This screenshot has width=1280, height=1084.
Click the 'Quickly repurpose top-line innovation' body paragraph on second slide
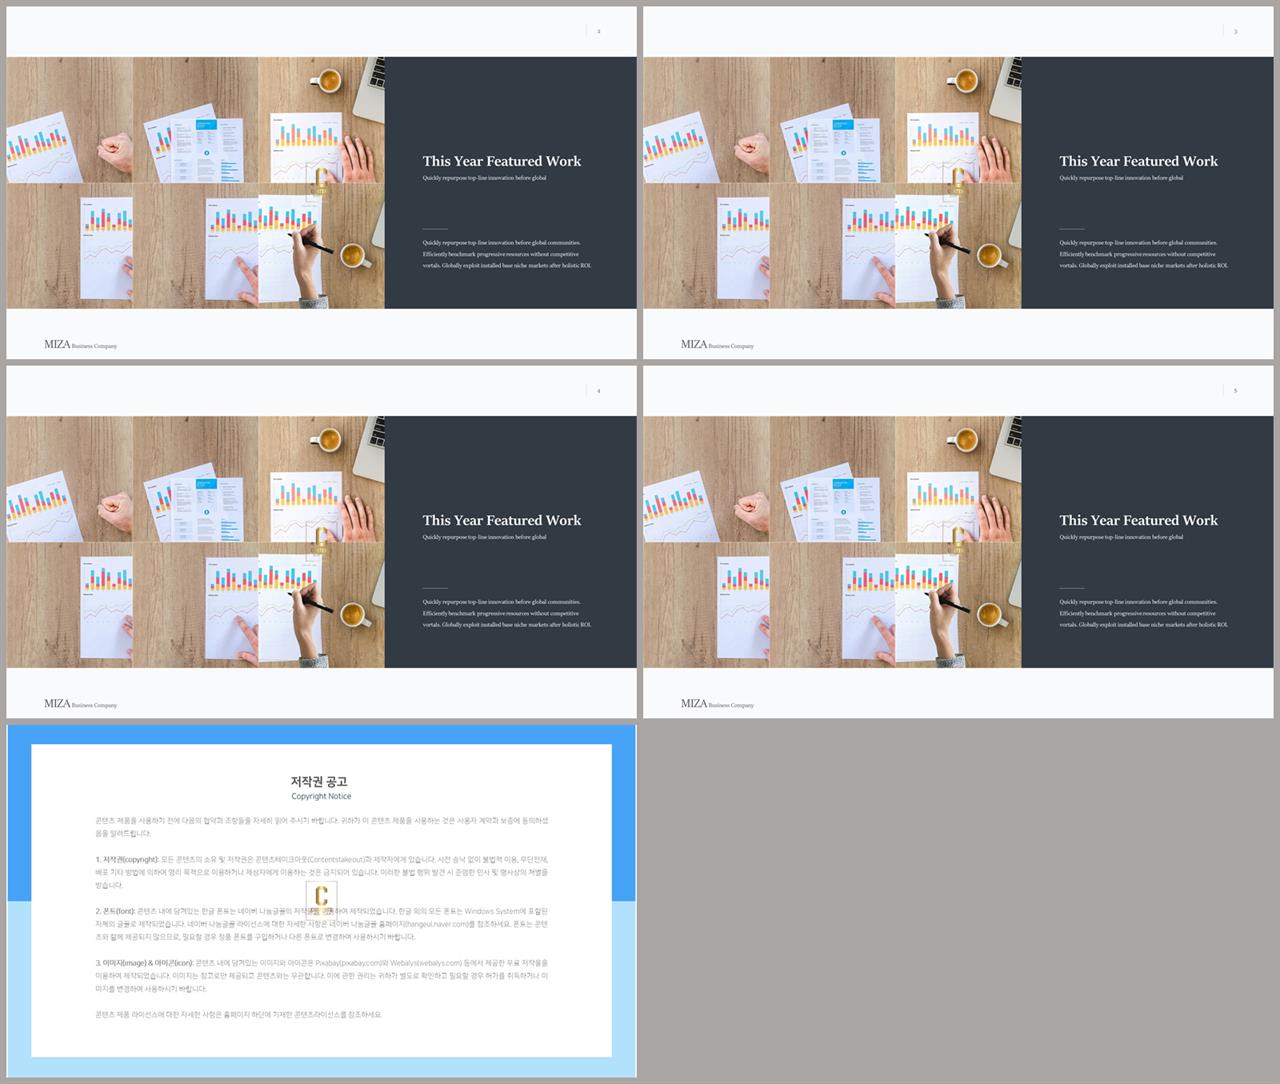tap(1144, 254)
